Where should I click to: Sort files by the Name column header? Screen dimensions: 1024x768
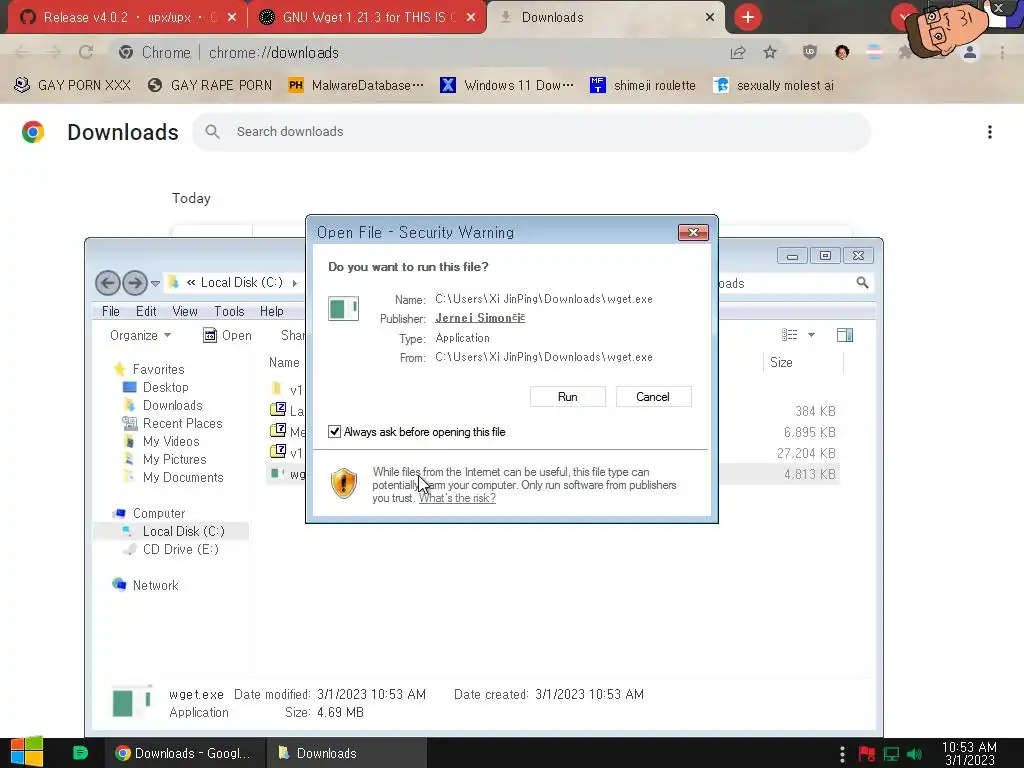tap(284, 362)
